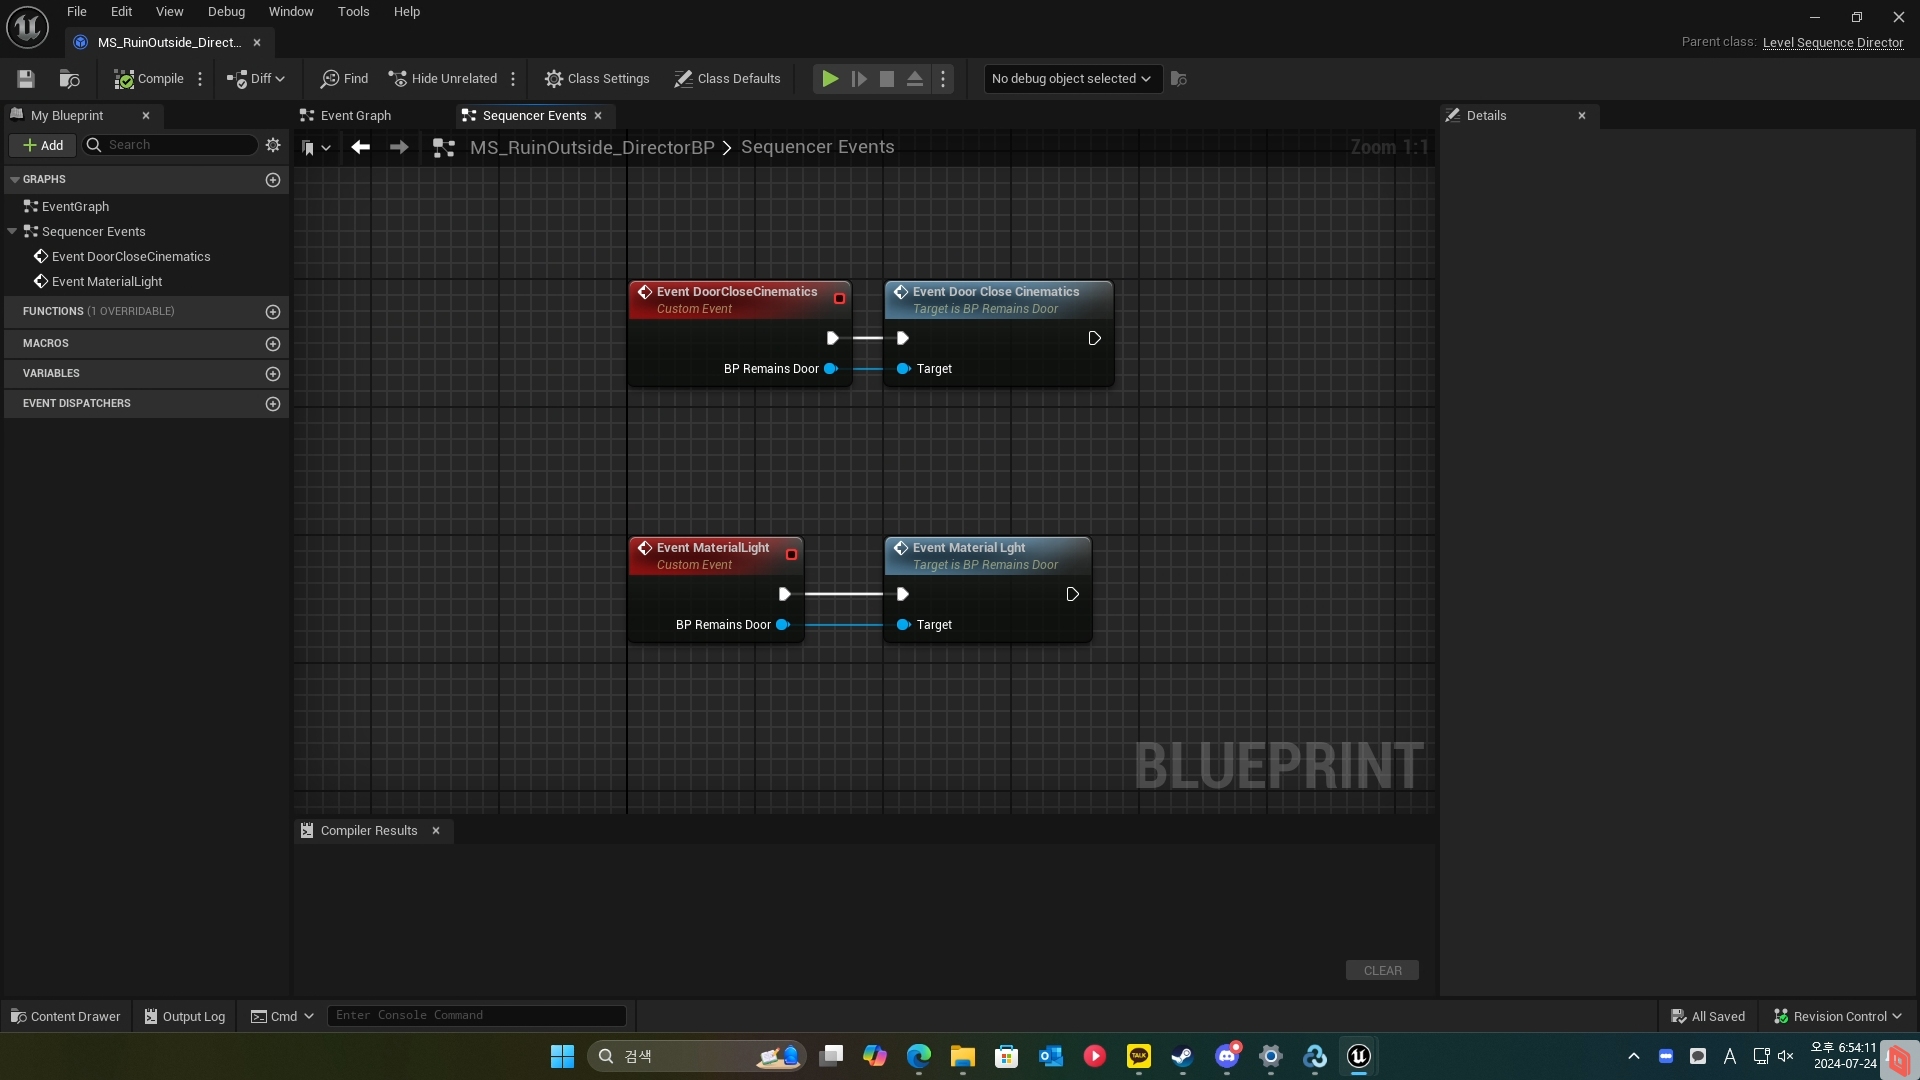
Task: Add a new macro with plus icon
Action: pyautogui.click(x=273, y=344)
